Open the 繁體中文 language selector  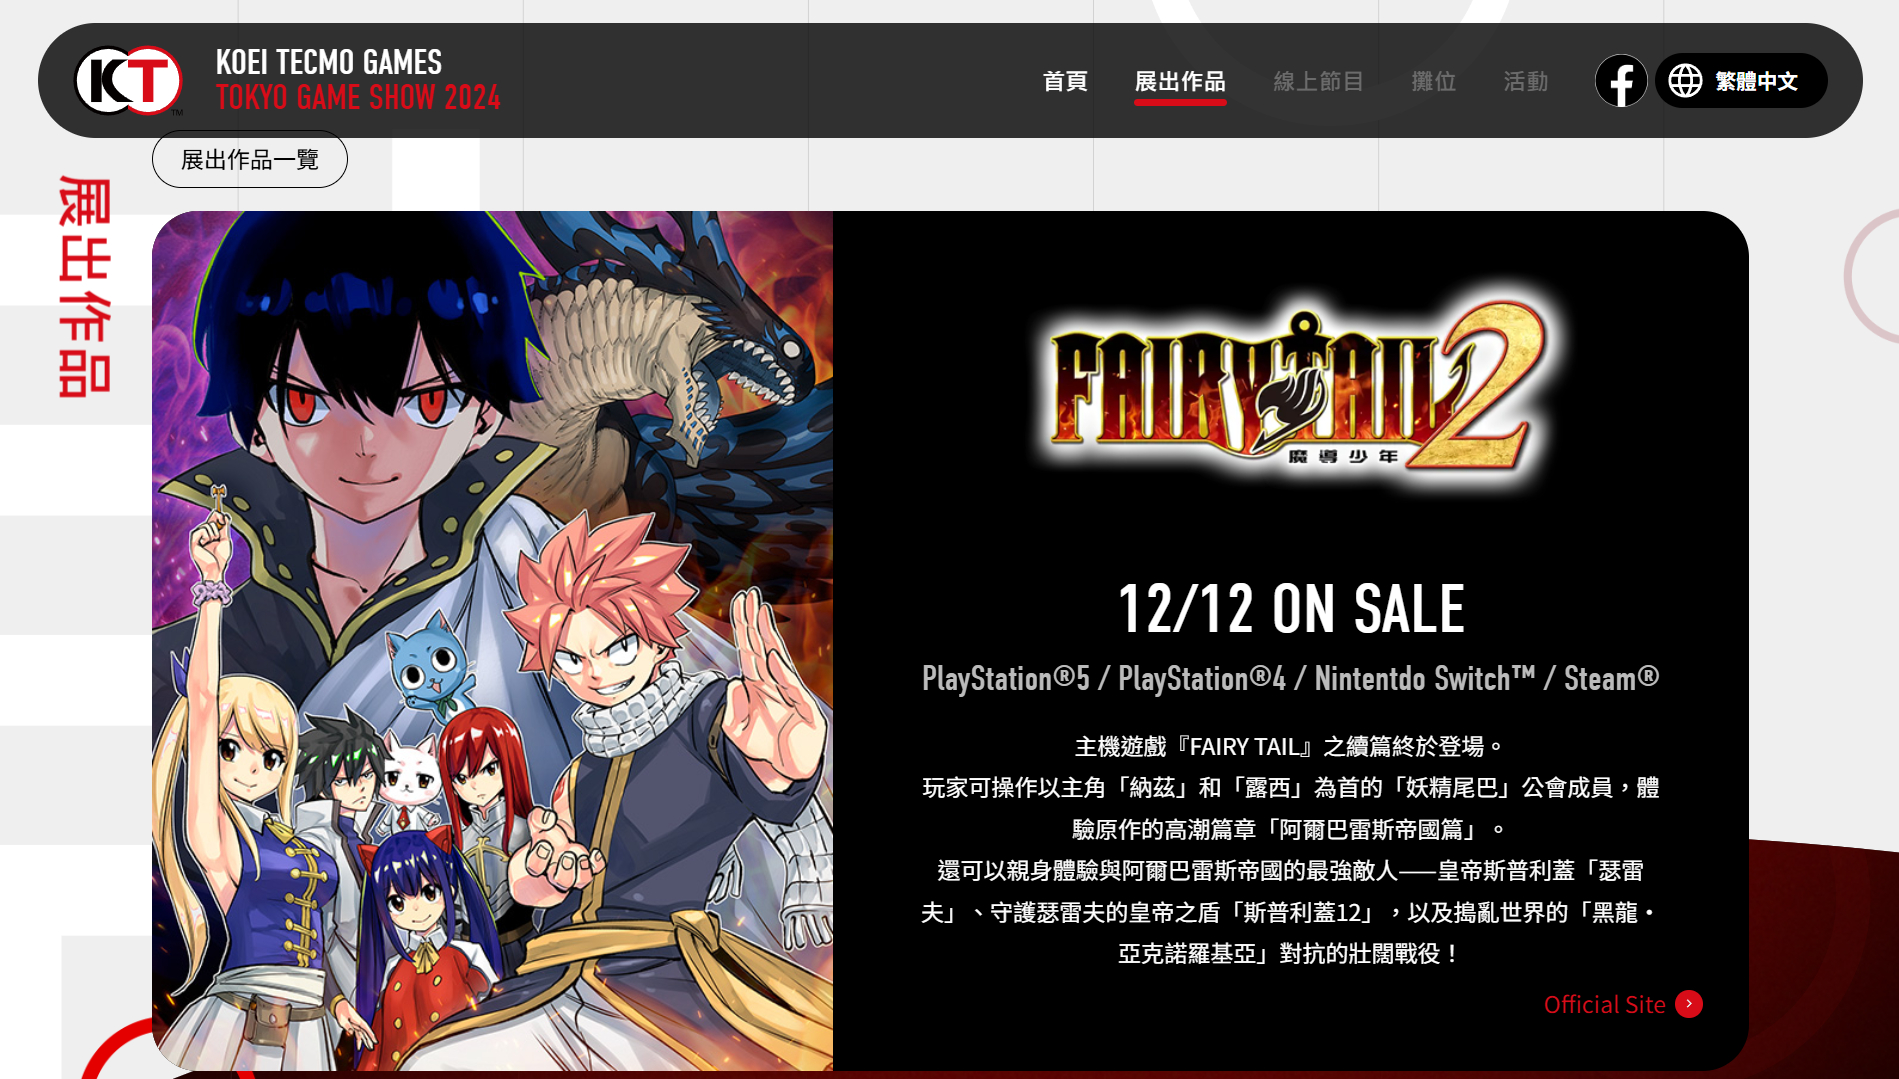coord(1741,81)
